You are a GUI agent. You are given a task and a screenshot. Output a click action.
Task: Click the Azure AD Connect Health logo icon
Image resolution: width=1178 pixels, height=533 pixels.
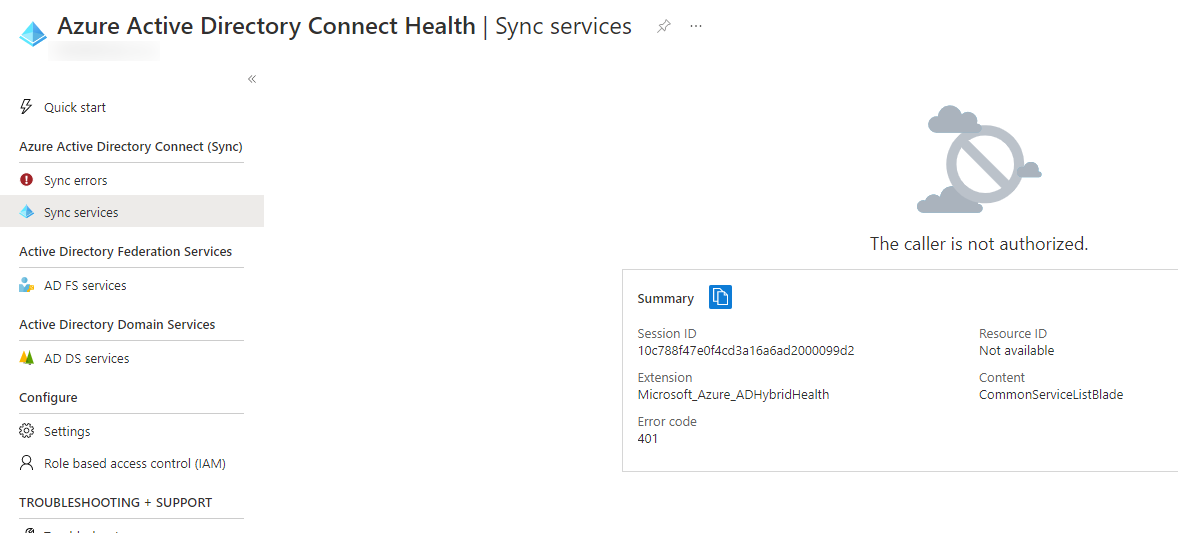tap(33, 35)
